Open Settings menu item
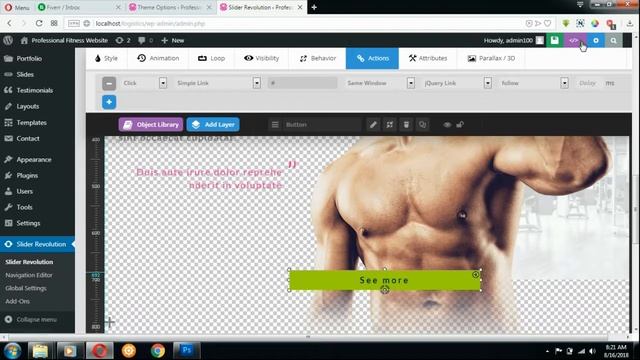Viewport: 640px width, 360px height. (x=28, y=223)
